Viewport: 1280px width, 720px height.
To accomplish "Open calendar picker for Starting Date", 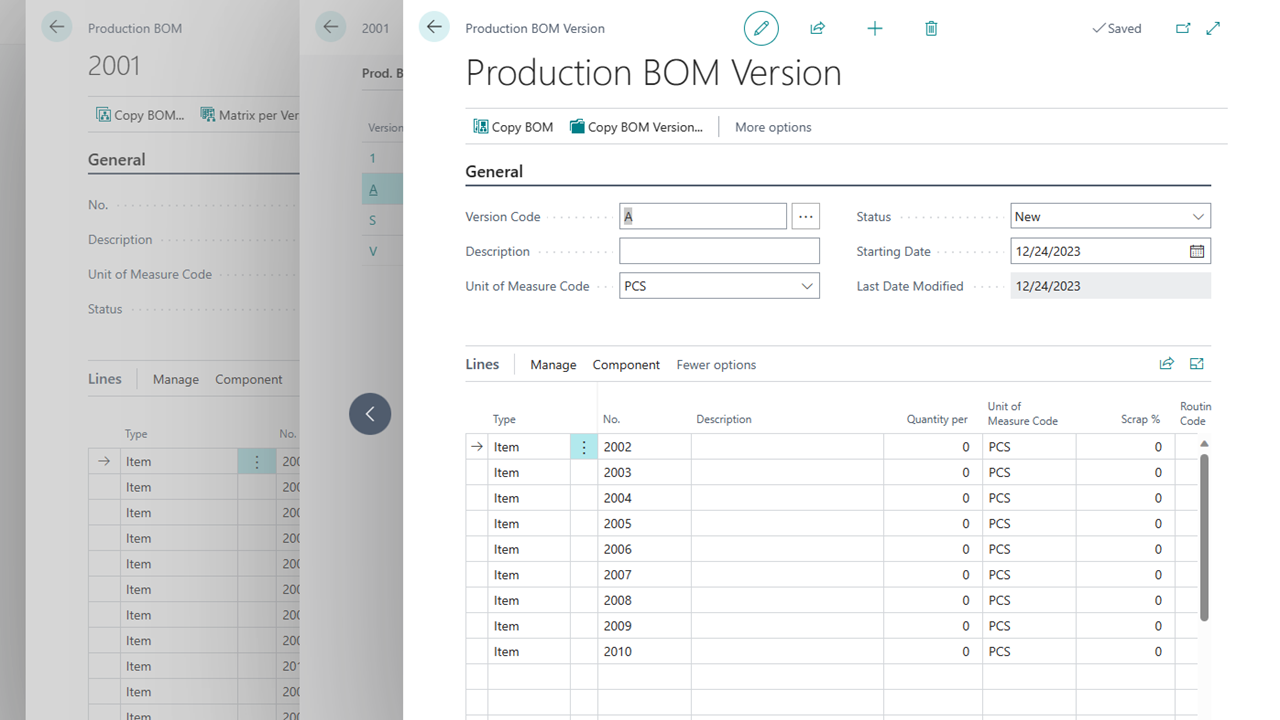I will pyautogui.click(x=1197, y=251).
